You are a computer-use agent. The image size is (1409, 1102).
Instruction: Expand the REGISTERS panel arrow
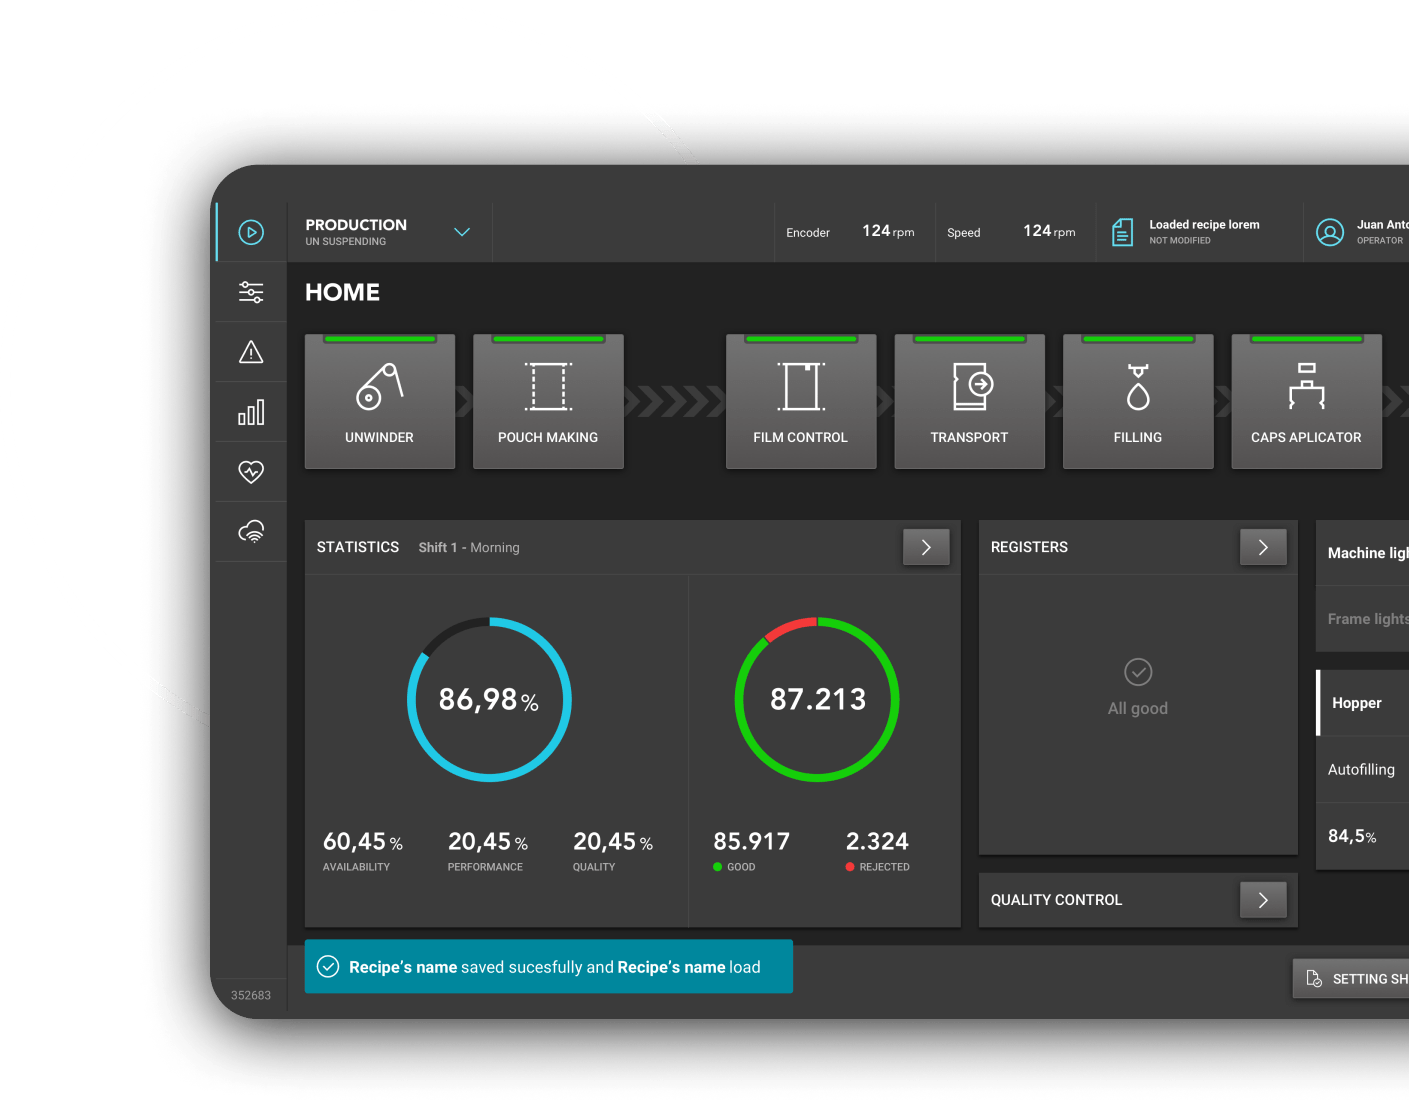tap(1262, 547)
